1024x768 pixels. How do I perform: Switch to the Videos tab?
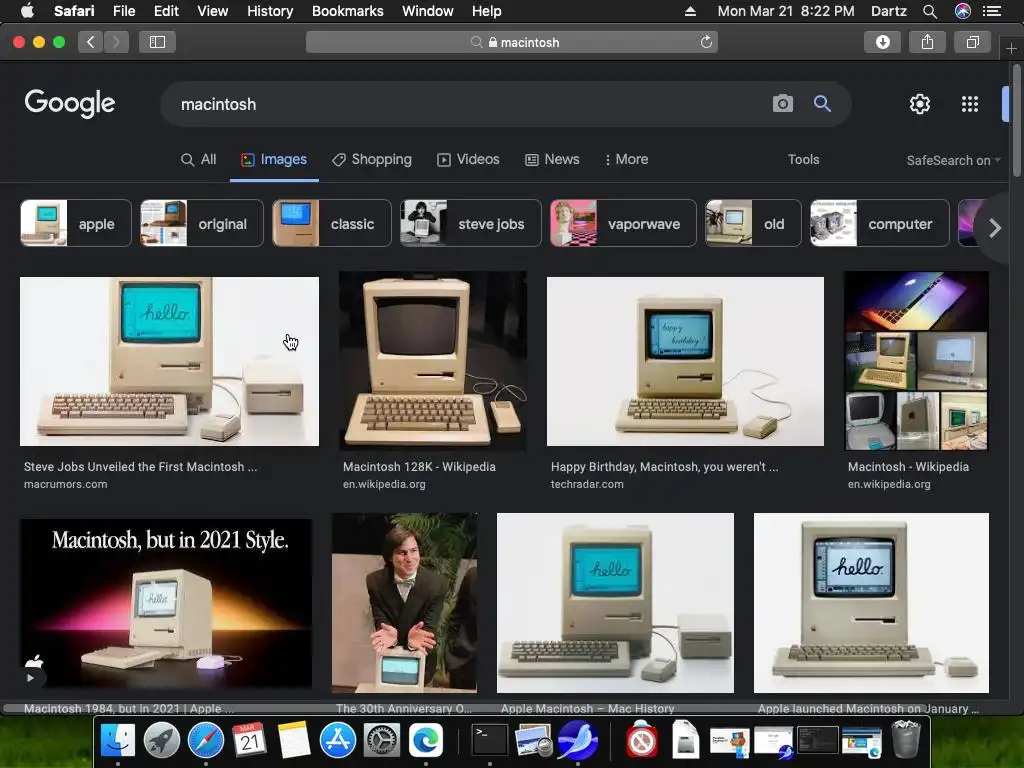click(x=468, y=159)
